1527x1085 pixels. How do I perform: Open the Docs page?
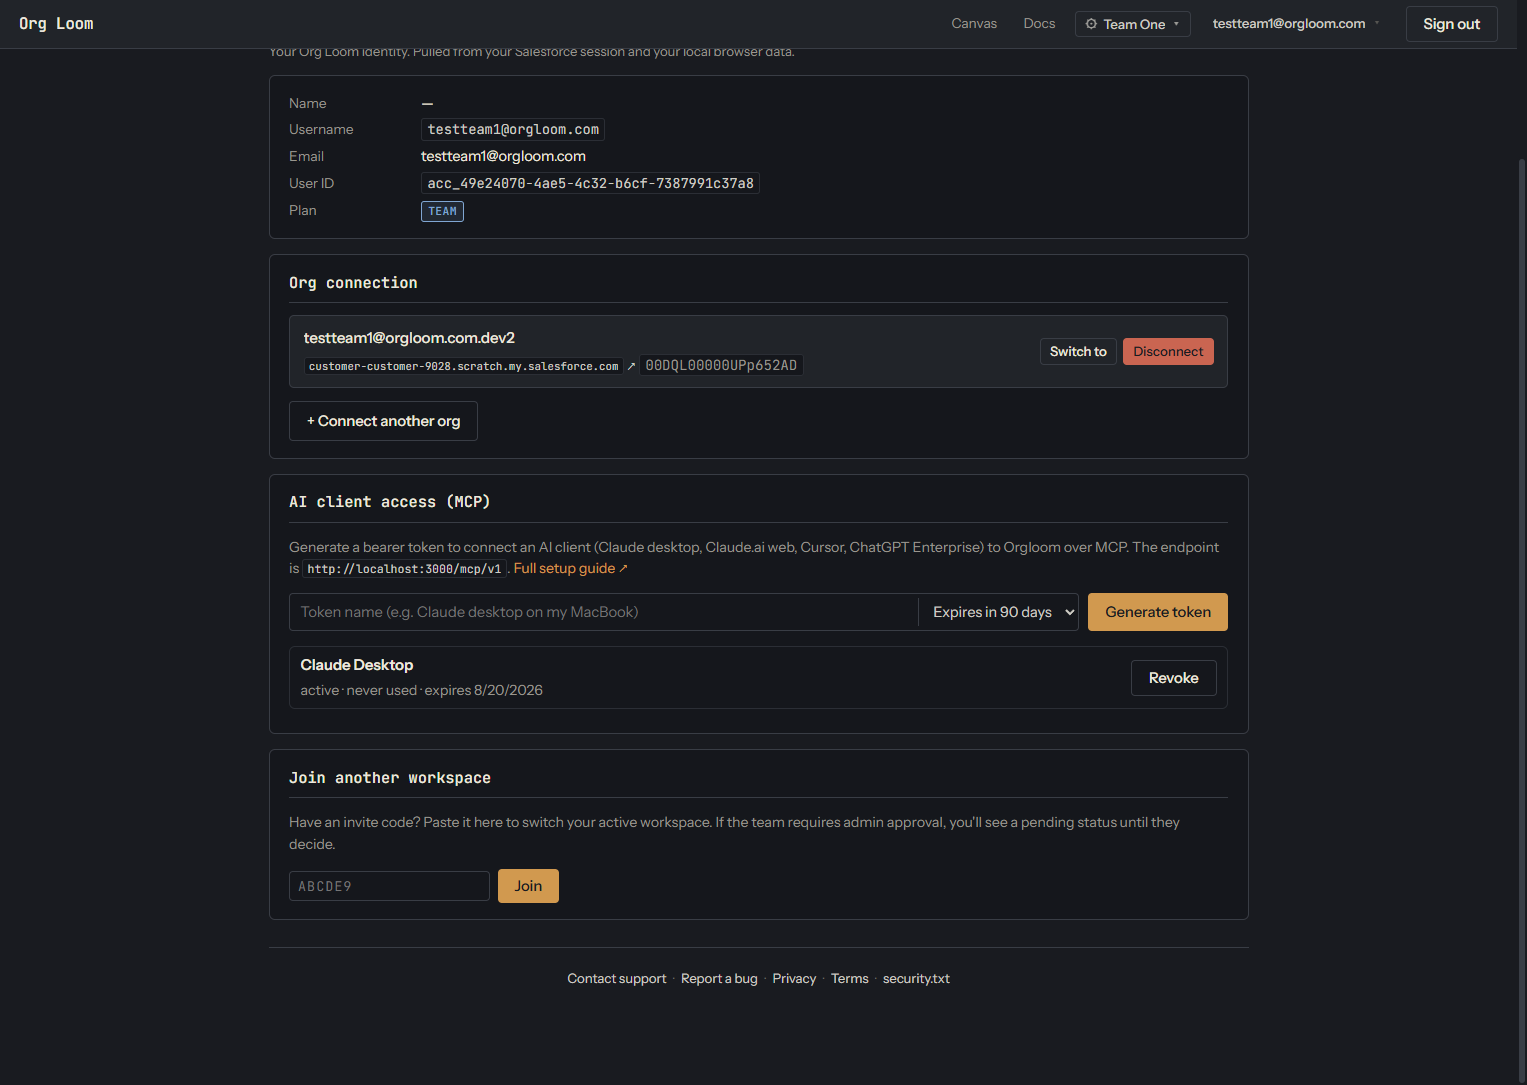tap(1039, 24)
